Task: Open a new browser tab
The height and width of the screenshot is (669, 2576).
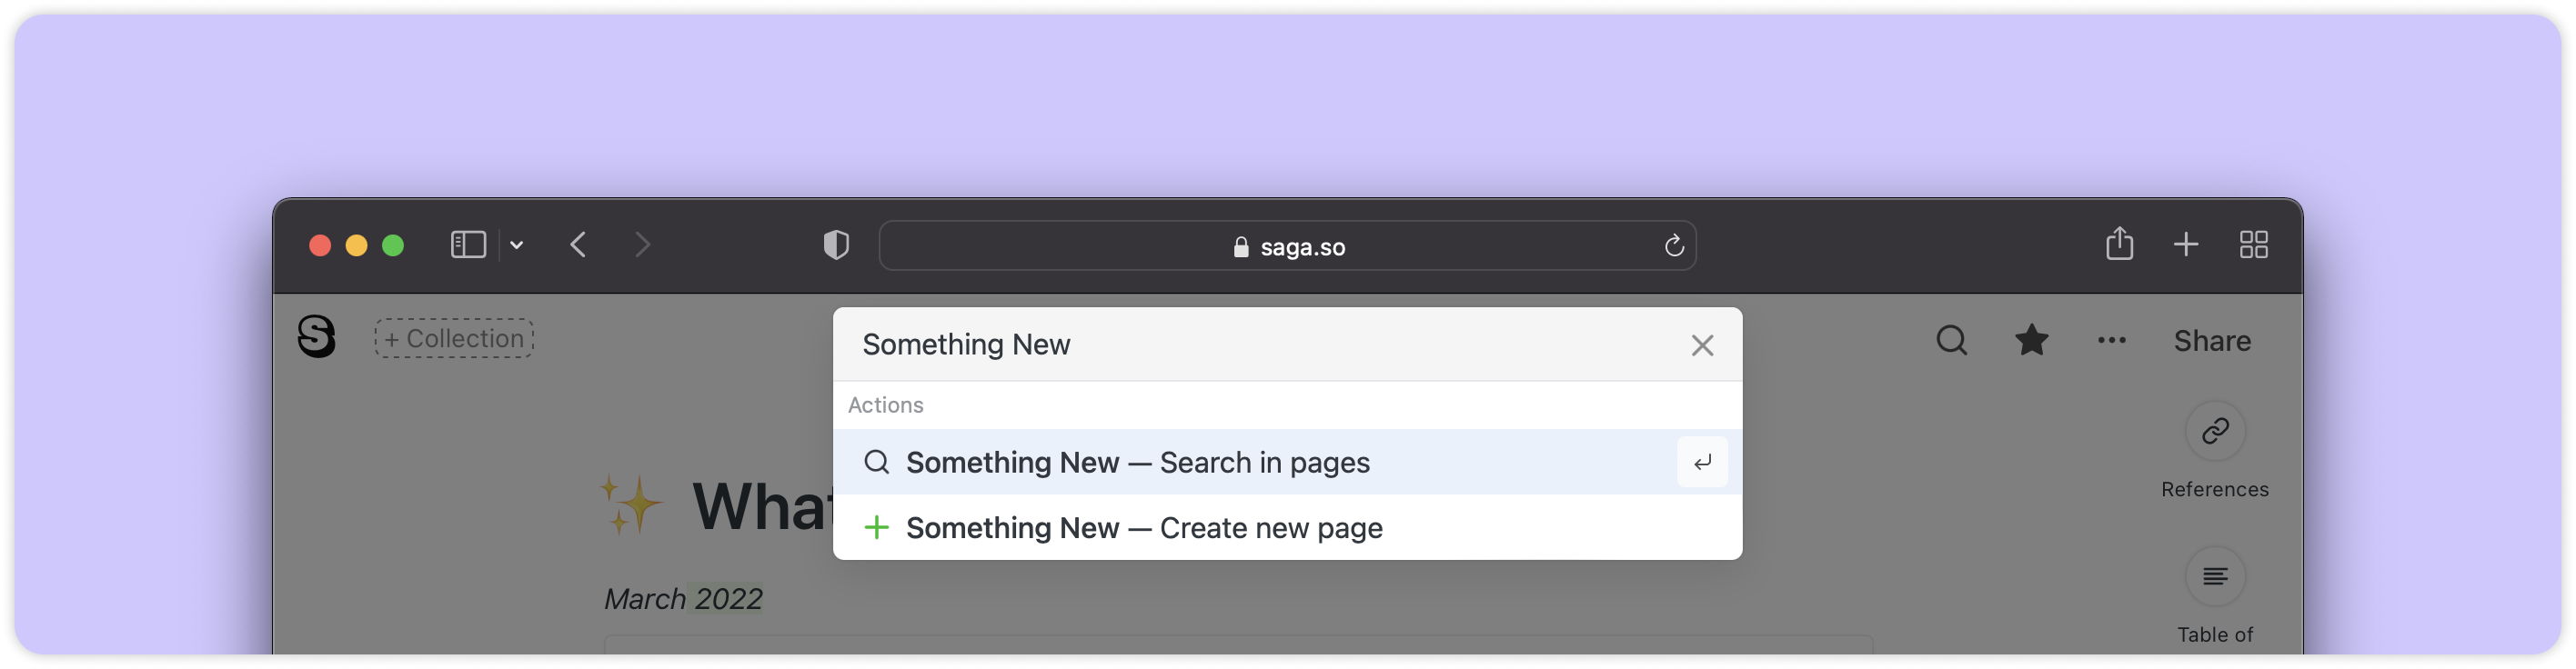Action: coord(2186,245)
